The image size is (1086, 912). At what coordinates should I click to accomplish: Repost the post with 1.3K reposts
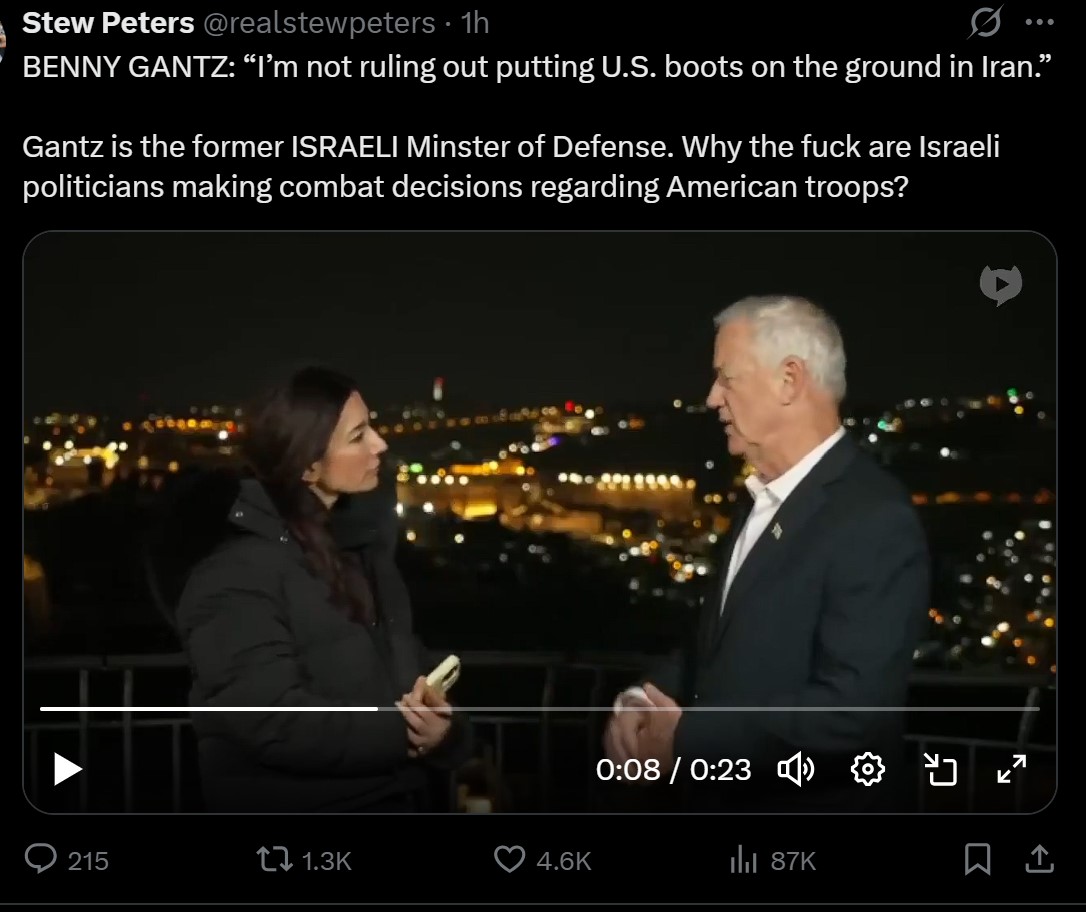(305, 860)
